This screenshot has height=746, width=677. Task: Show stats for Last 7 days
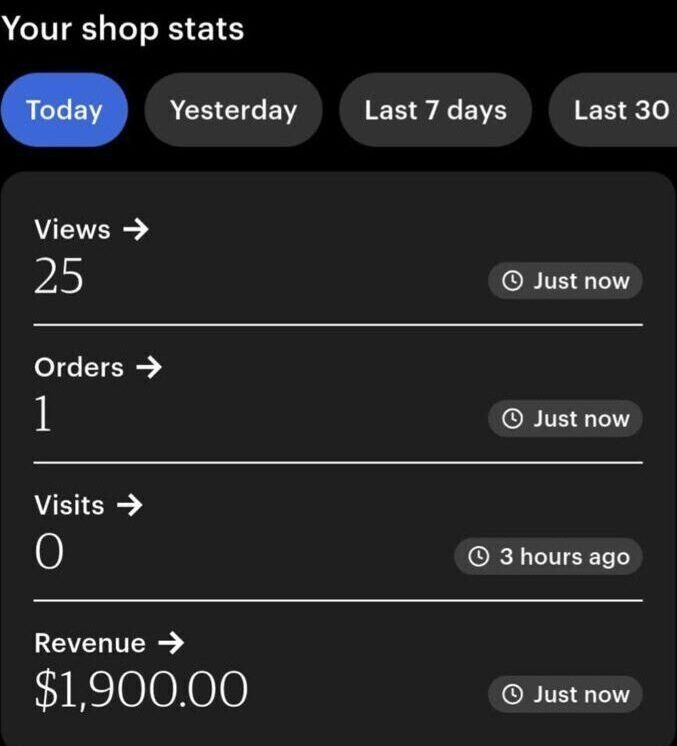point(435,110)
